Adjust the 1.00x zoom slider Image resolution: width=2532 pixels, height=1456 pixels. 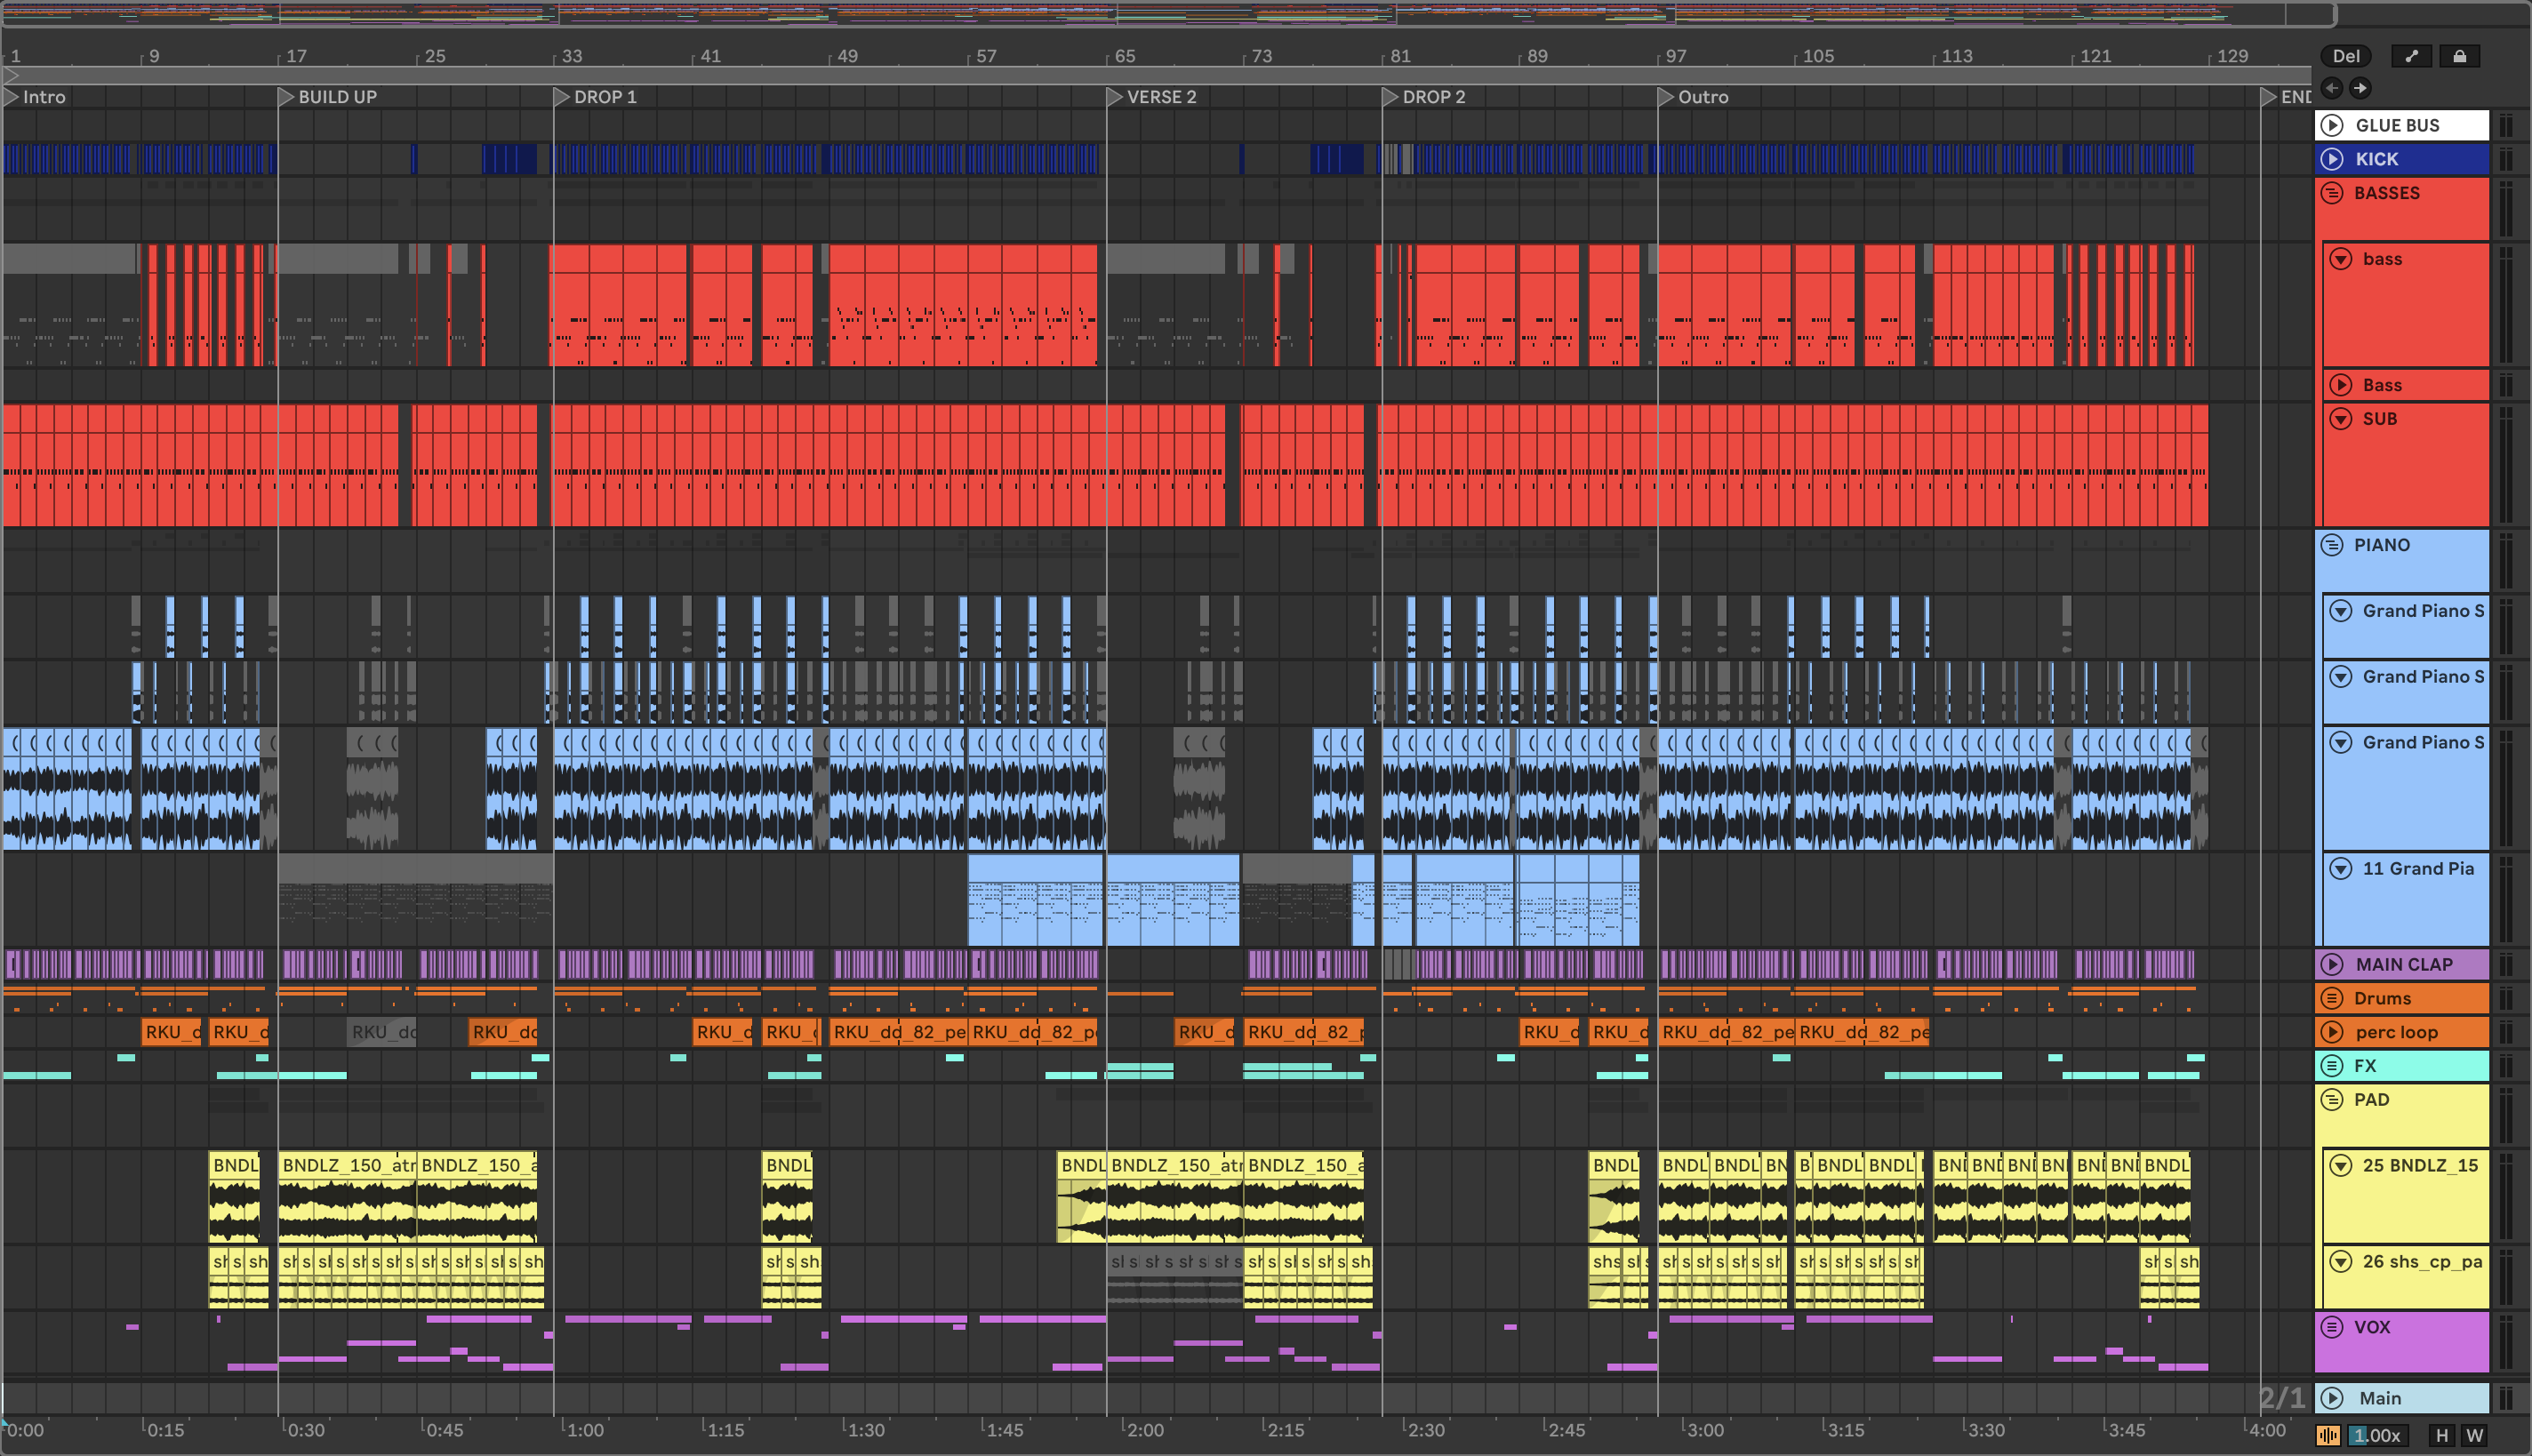click(x=2376, y=1436)
